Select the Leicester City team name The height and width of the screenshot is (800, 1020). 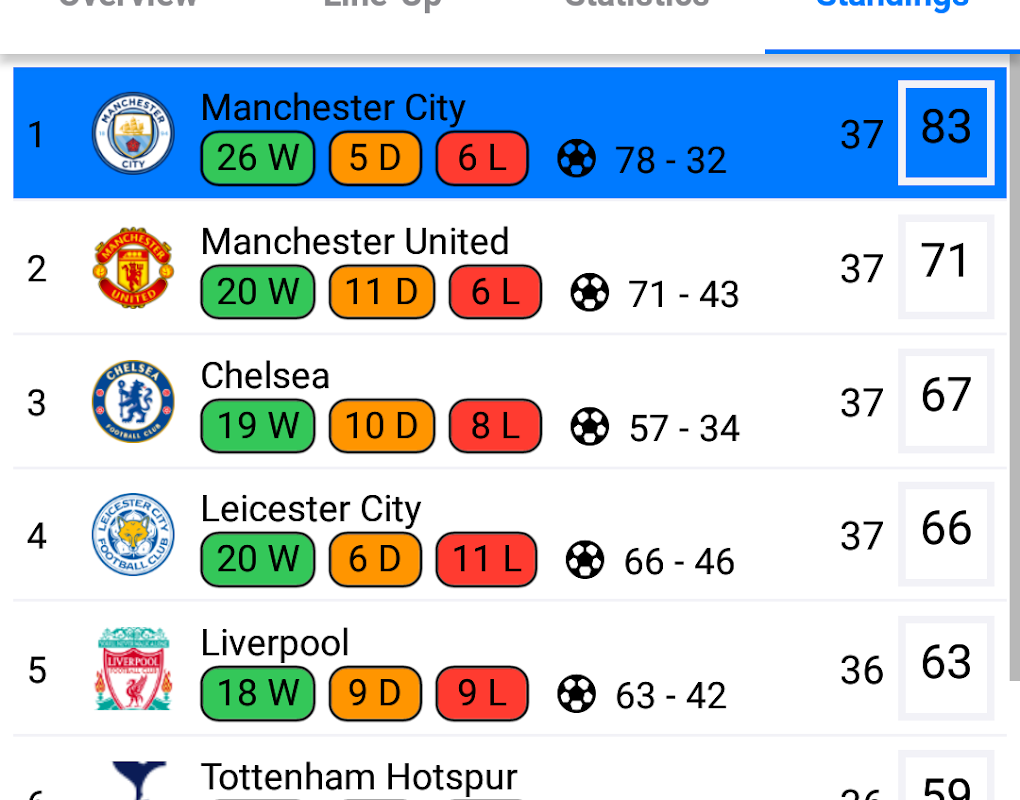pyautogui.click(x=311, y=509)
